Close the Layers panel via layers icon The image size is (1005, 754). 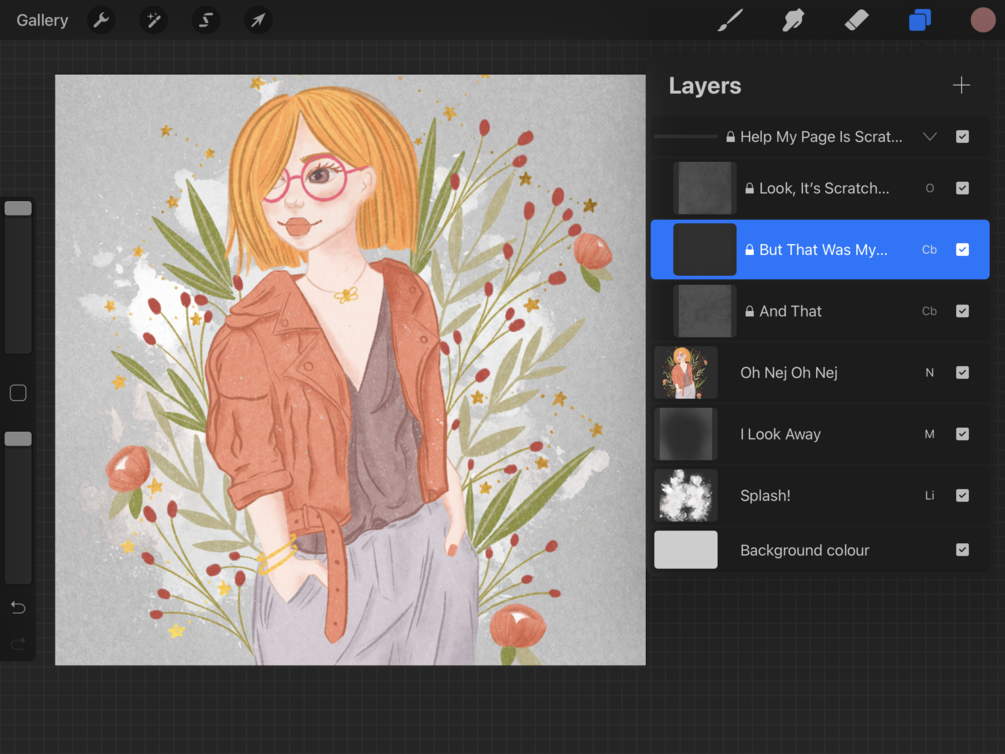point(920,20)
